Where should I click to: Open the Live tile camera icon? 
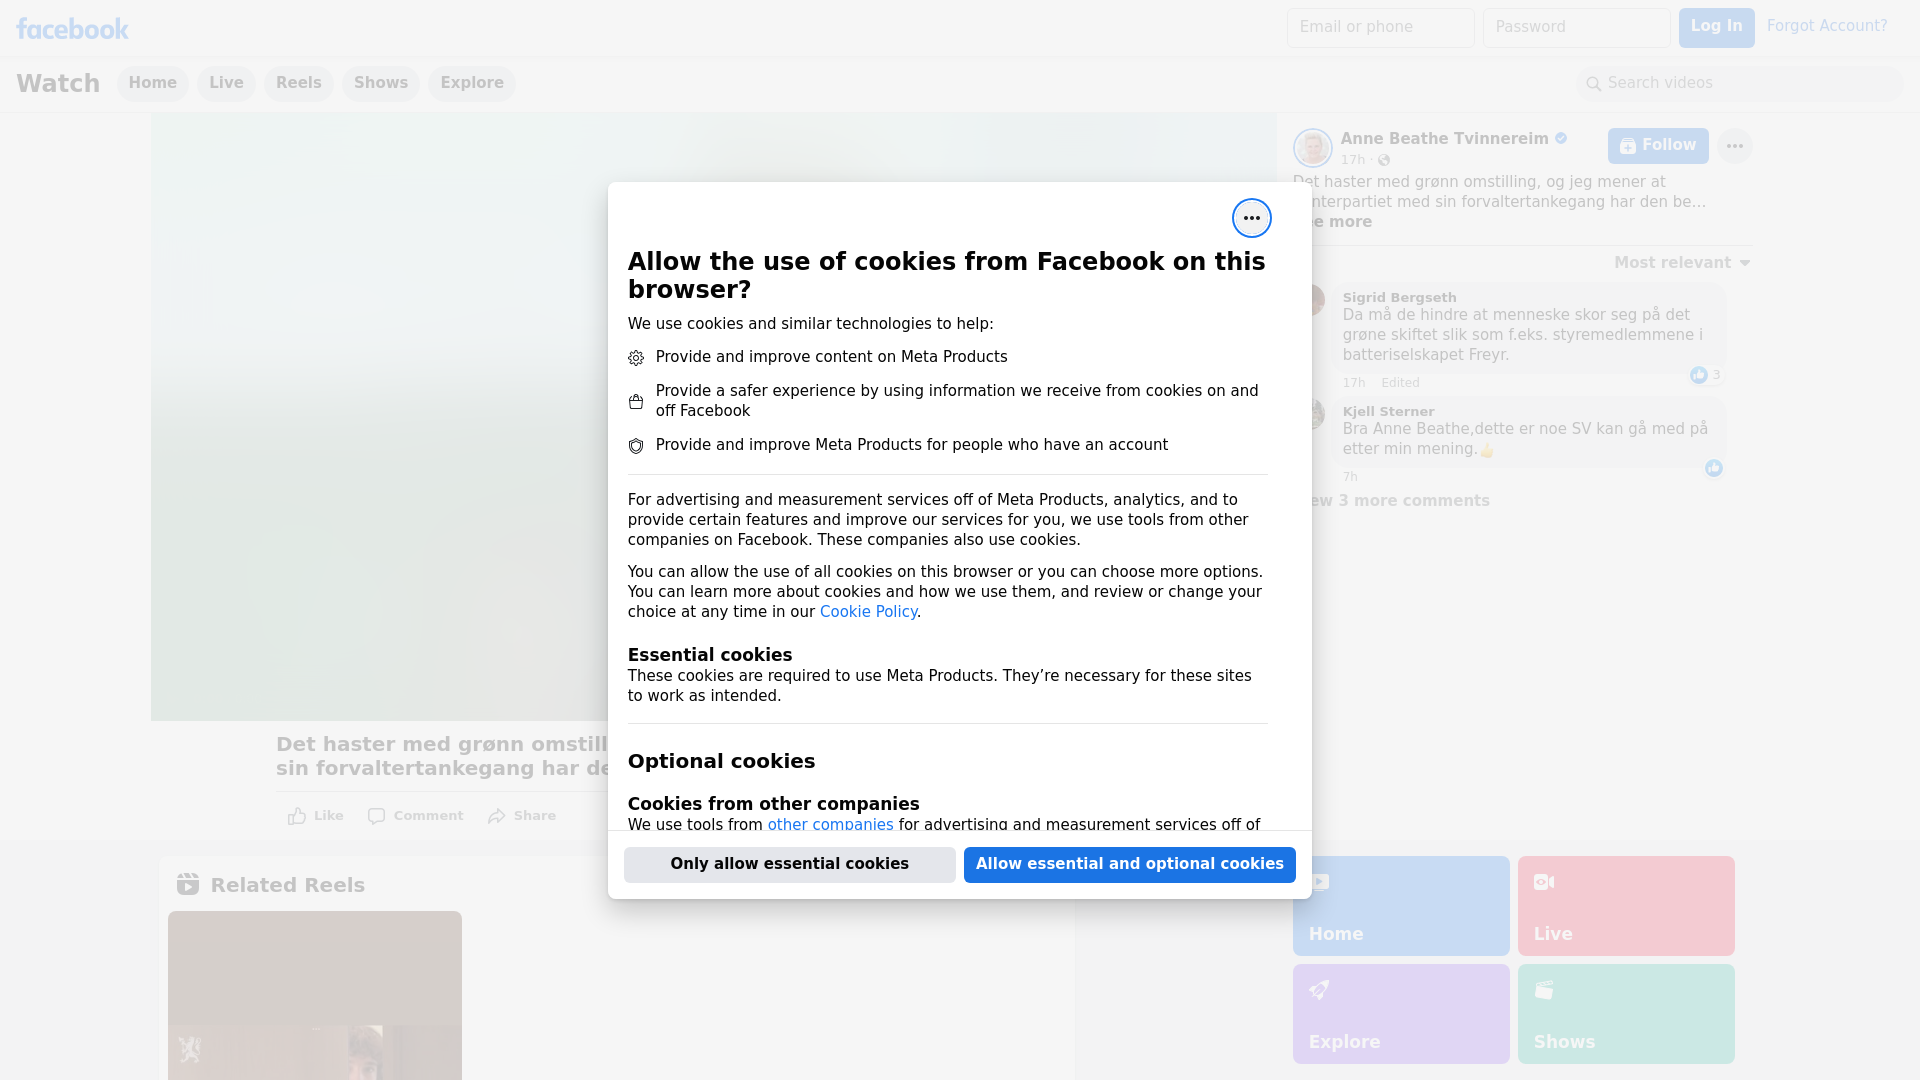pyautogui.click(x=1544, y=882)
